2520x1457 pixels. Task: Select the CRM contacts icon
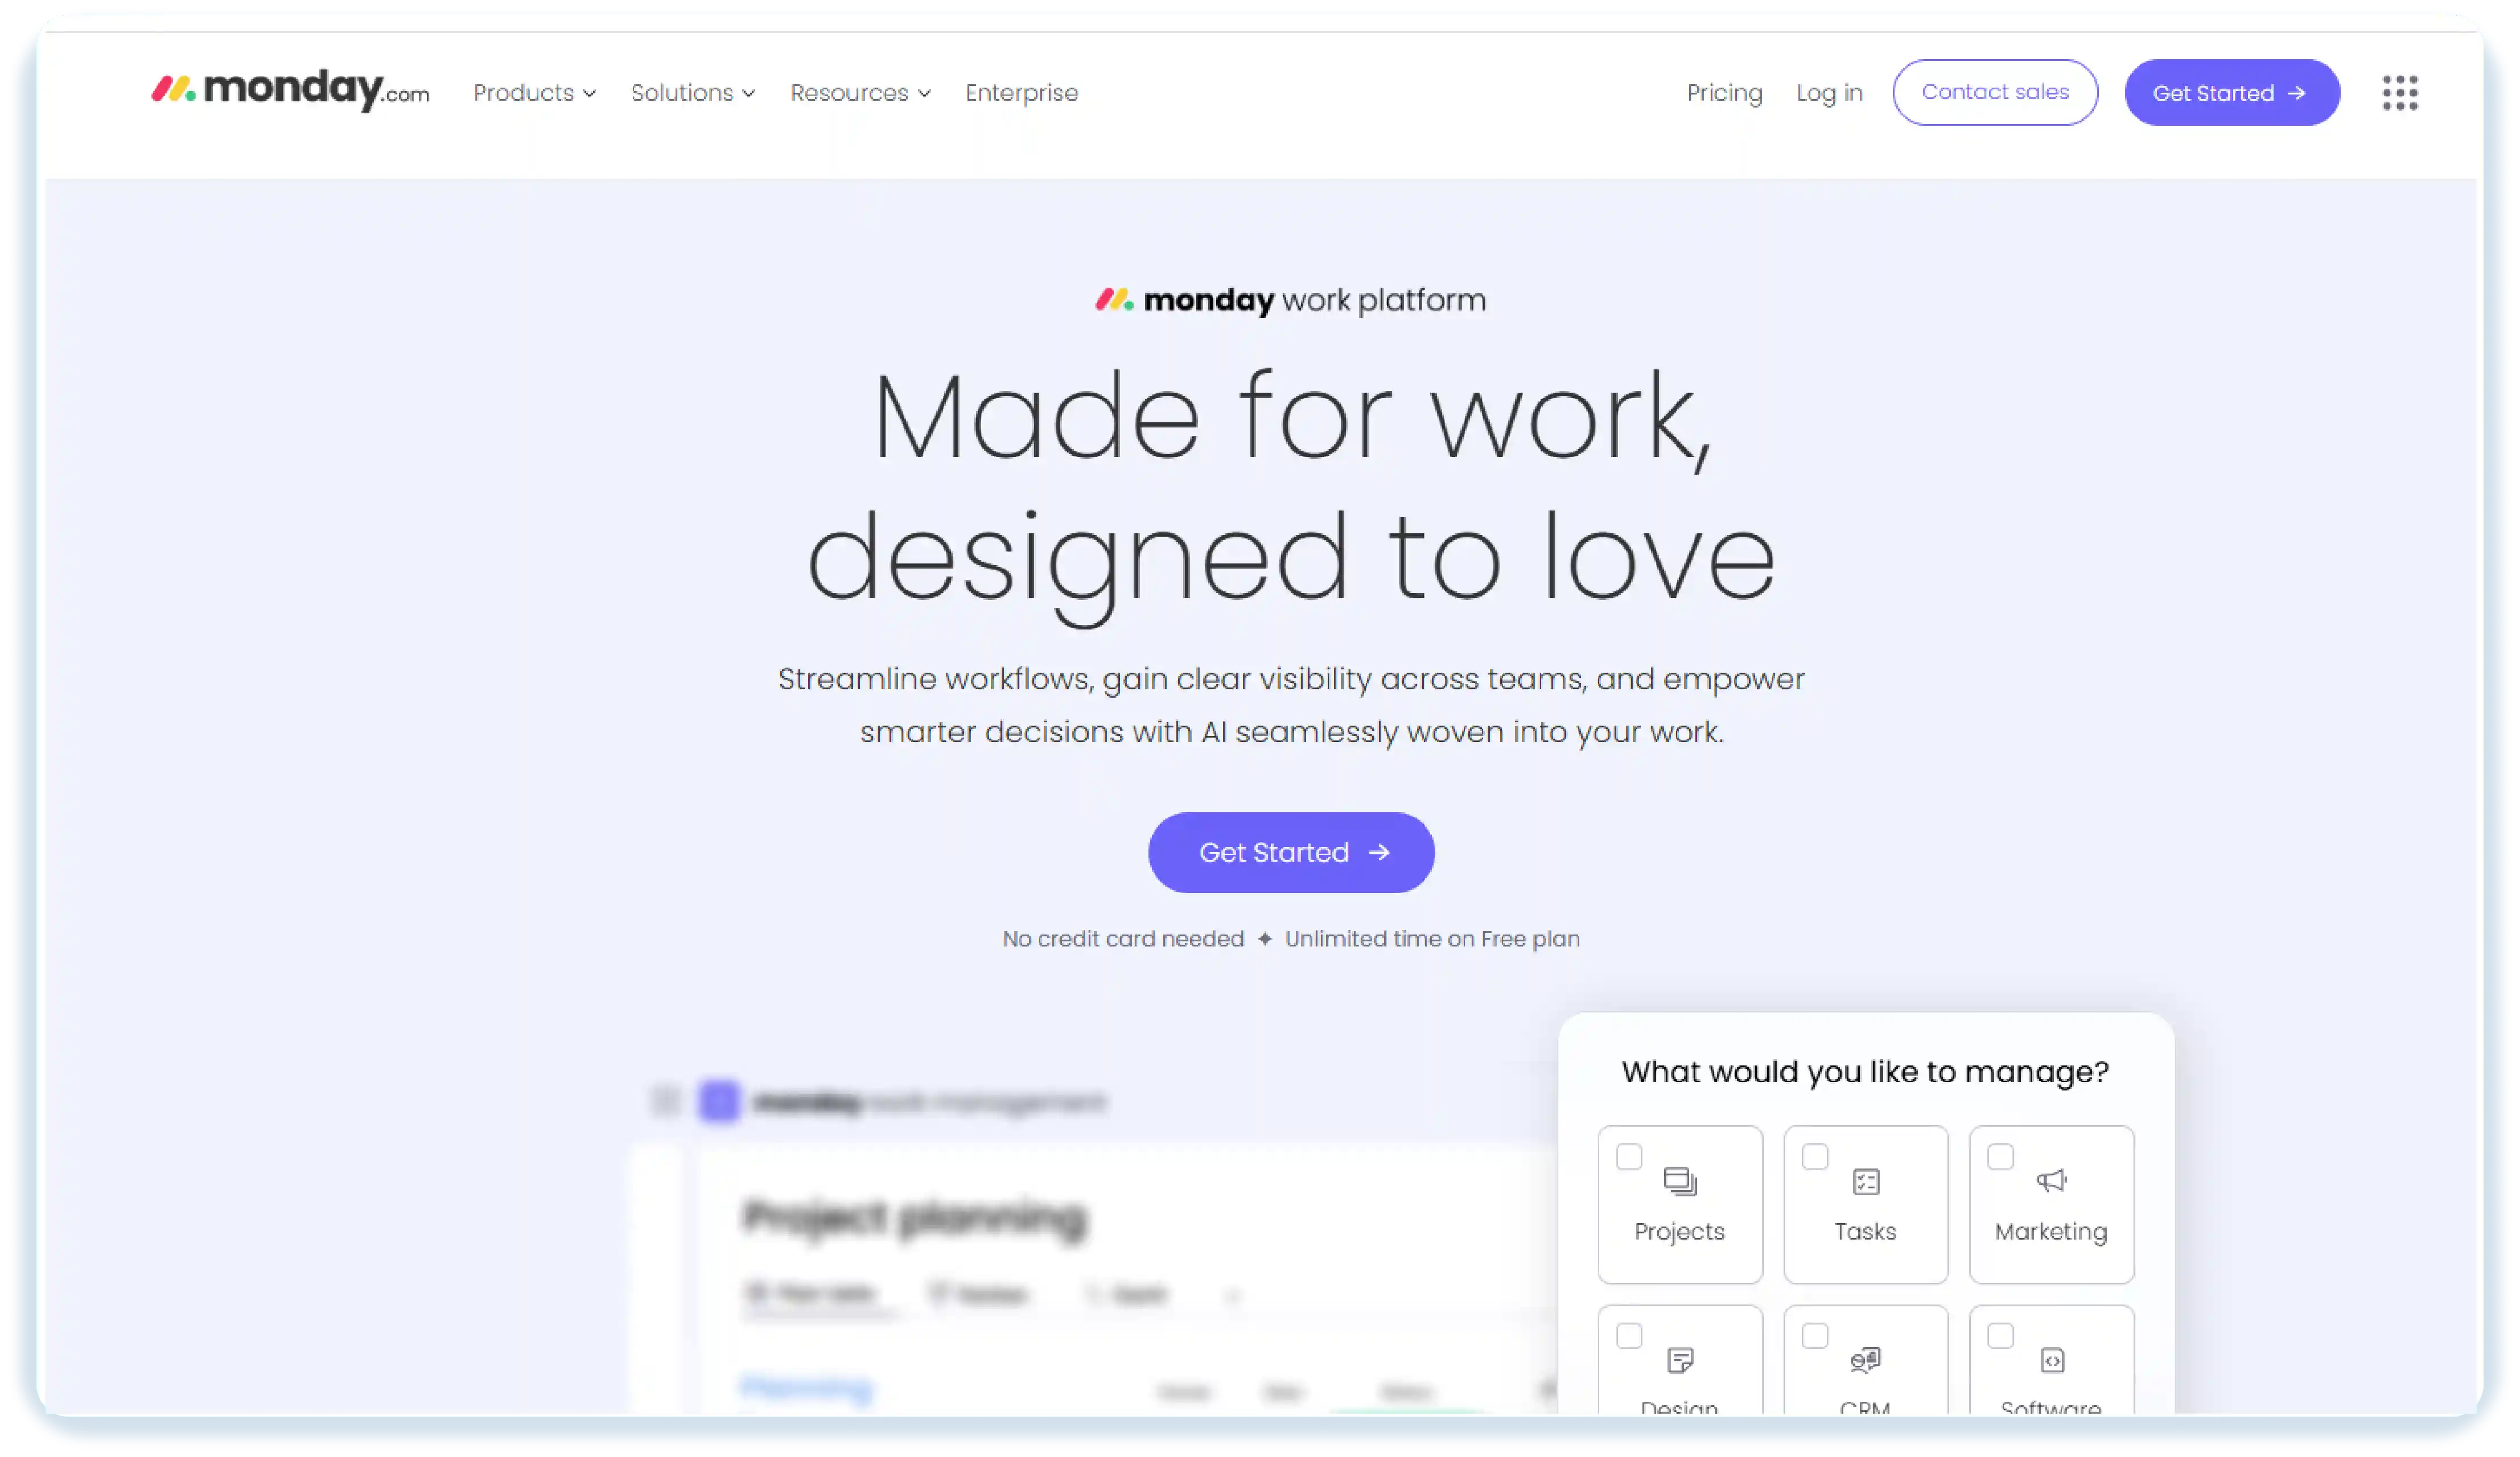(1865, 1360)
